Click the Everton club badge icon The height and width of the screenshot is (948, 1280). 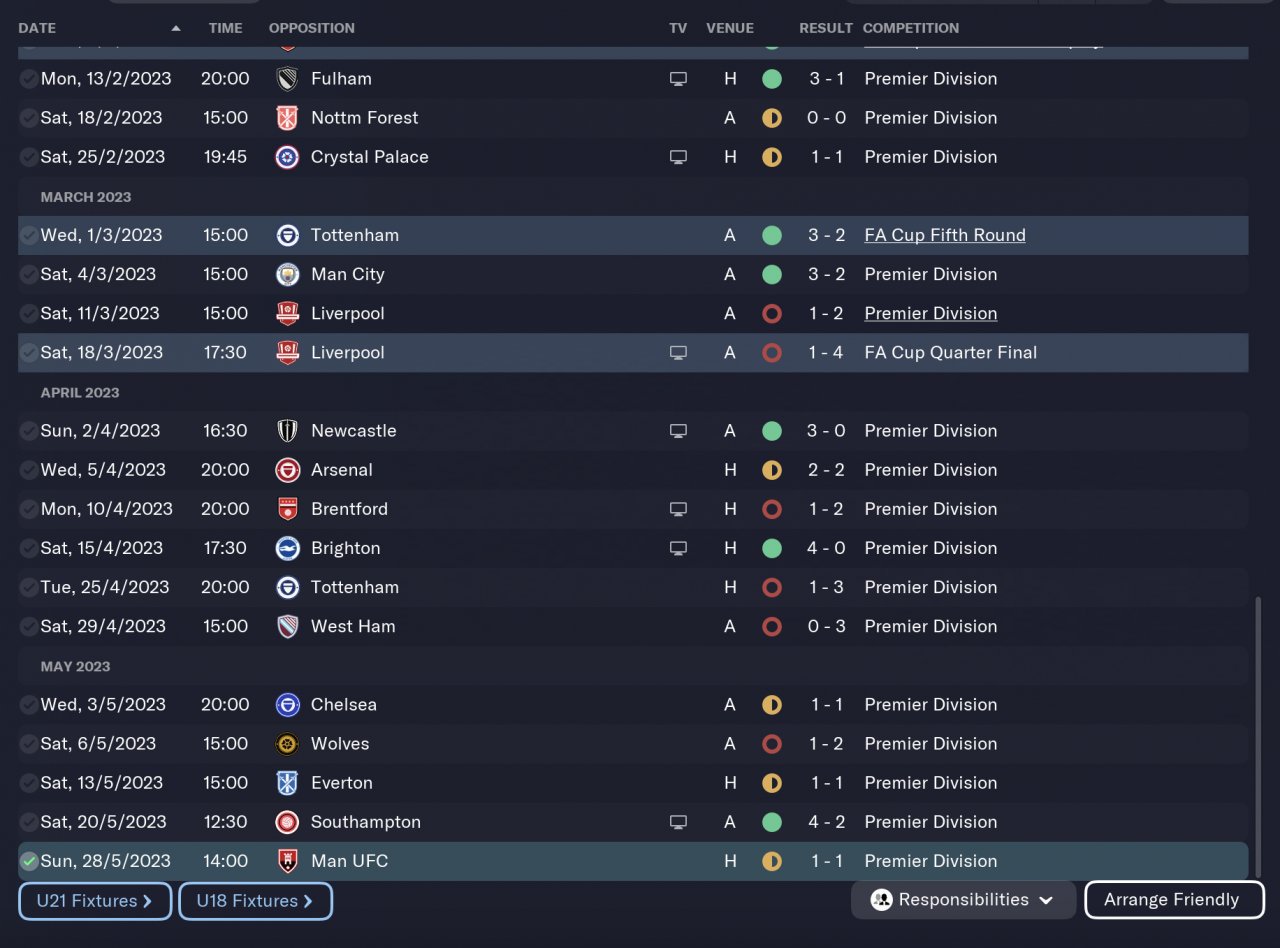pos(287,783)
